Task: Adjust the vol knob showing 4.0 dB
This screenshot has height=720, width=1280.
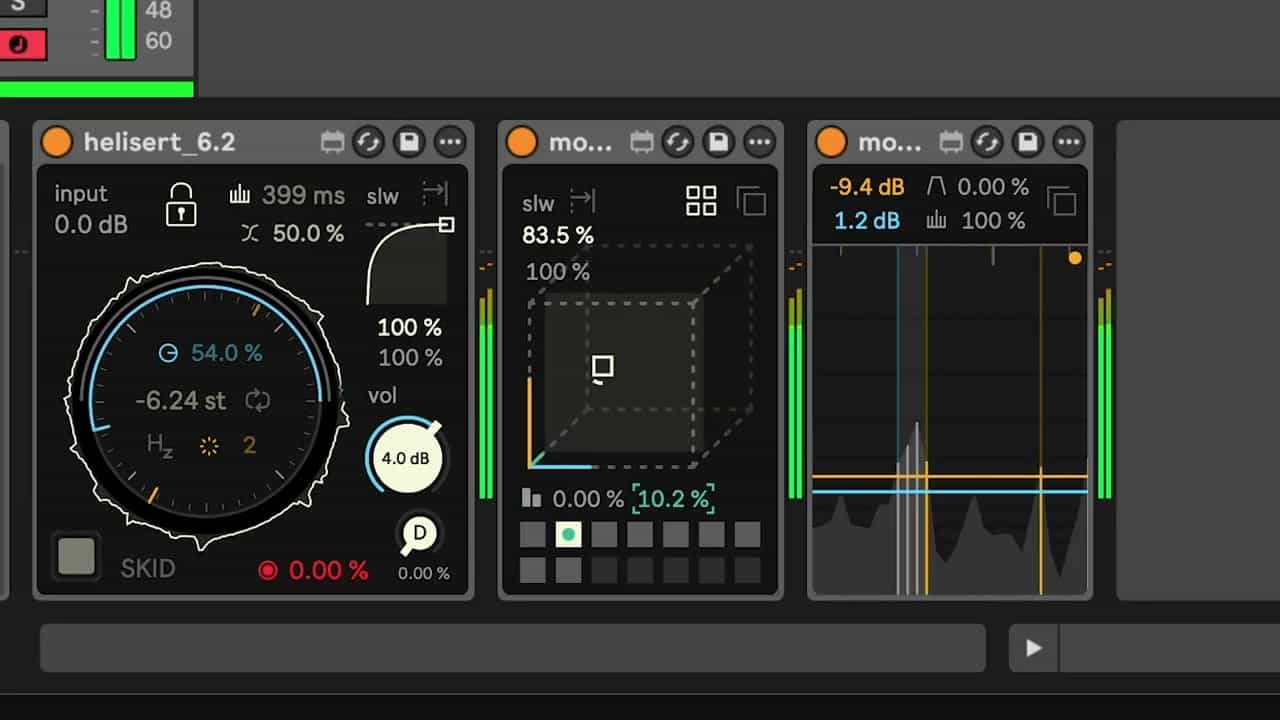Action: [405, 457]
